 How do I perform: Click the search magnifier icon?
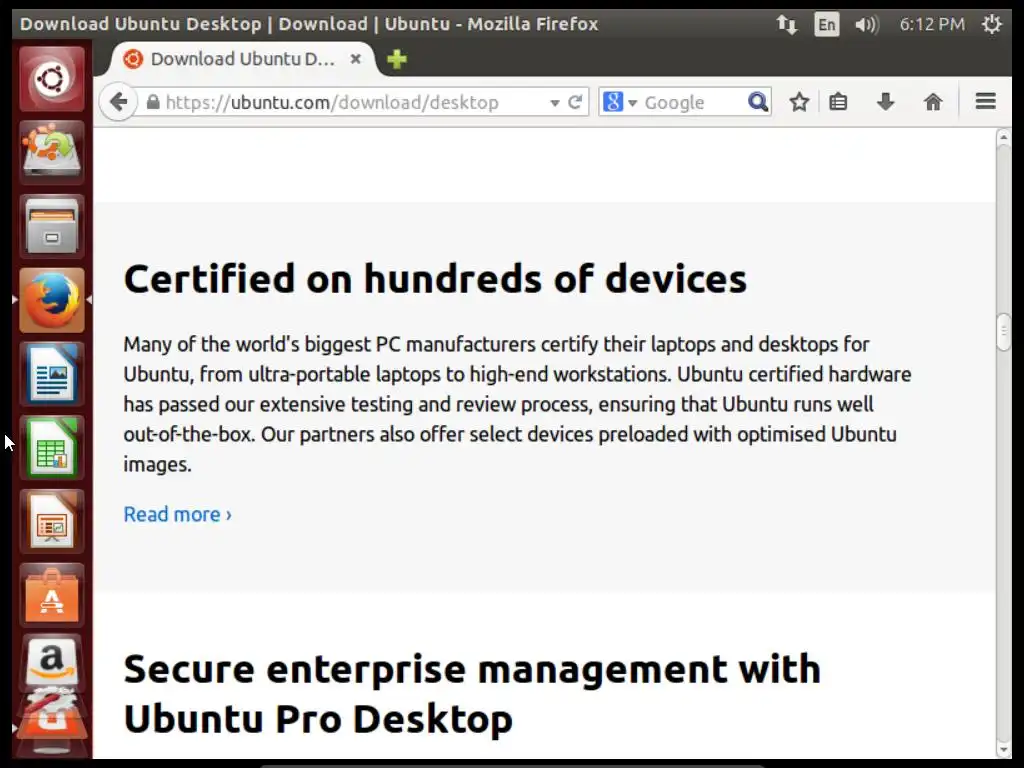[758, 102]
